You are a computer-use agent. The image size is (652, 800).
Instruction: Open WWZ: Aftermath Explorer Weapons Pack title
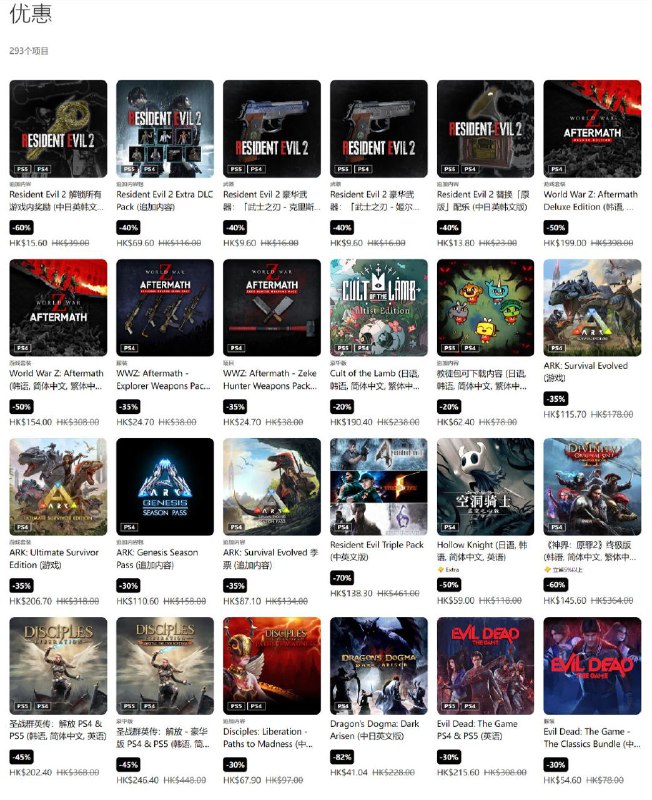pyautogui.click(x=163, y=380)
